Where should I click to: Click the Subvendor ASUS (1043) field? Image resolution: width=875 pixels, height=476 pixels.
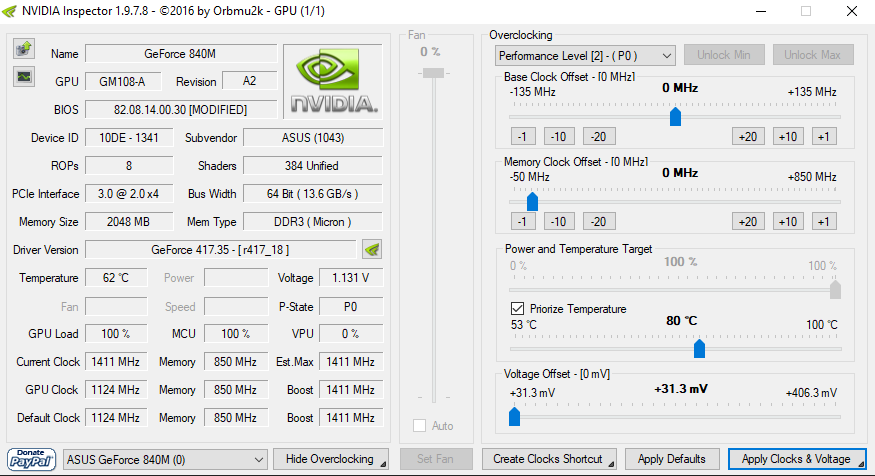(x=313, y=138)
